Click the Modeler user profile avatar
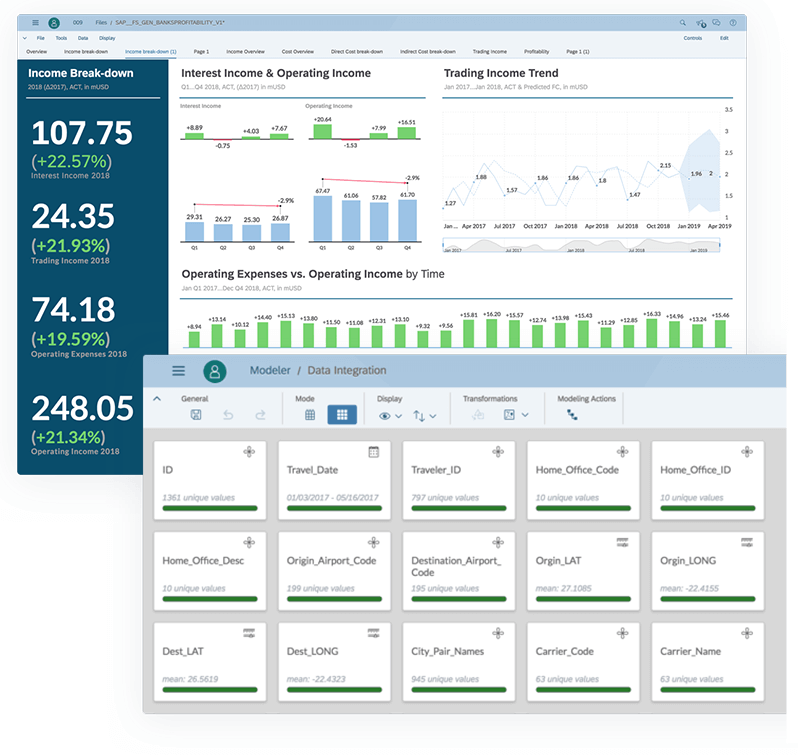 click(214, 371)
